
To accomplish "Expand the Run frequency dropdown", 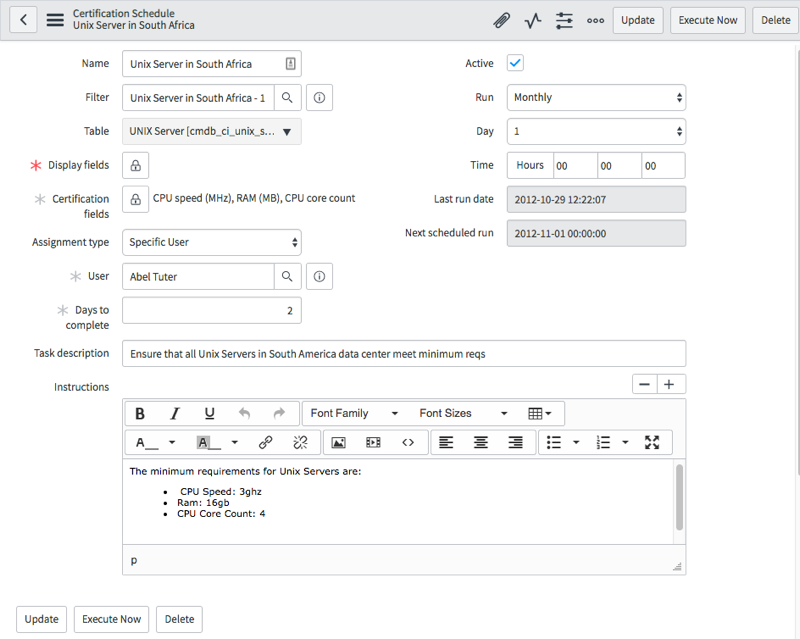I will (x=596, y=97).
